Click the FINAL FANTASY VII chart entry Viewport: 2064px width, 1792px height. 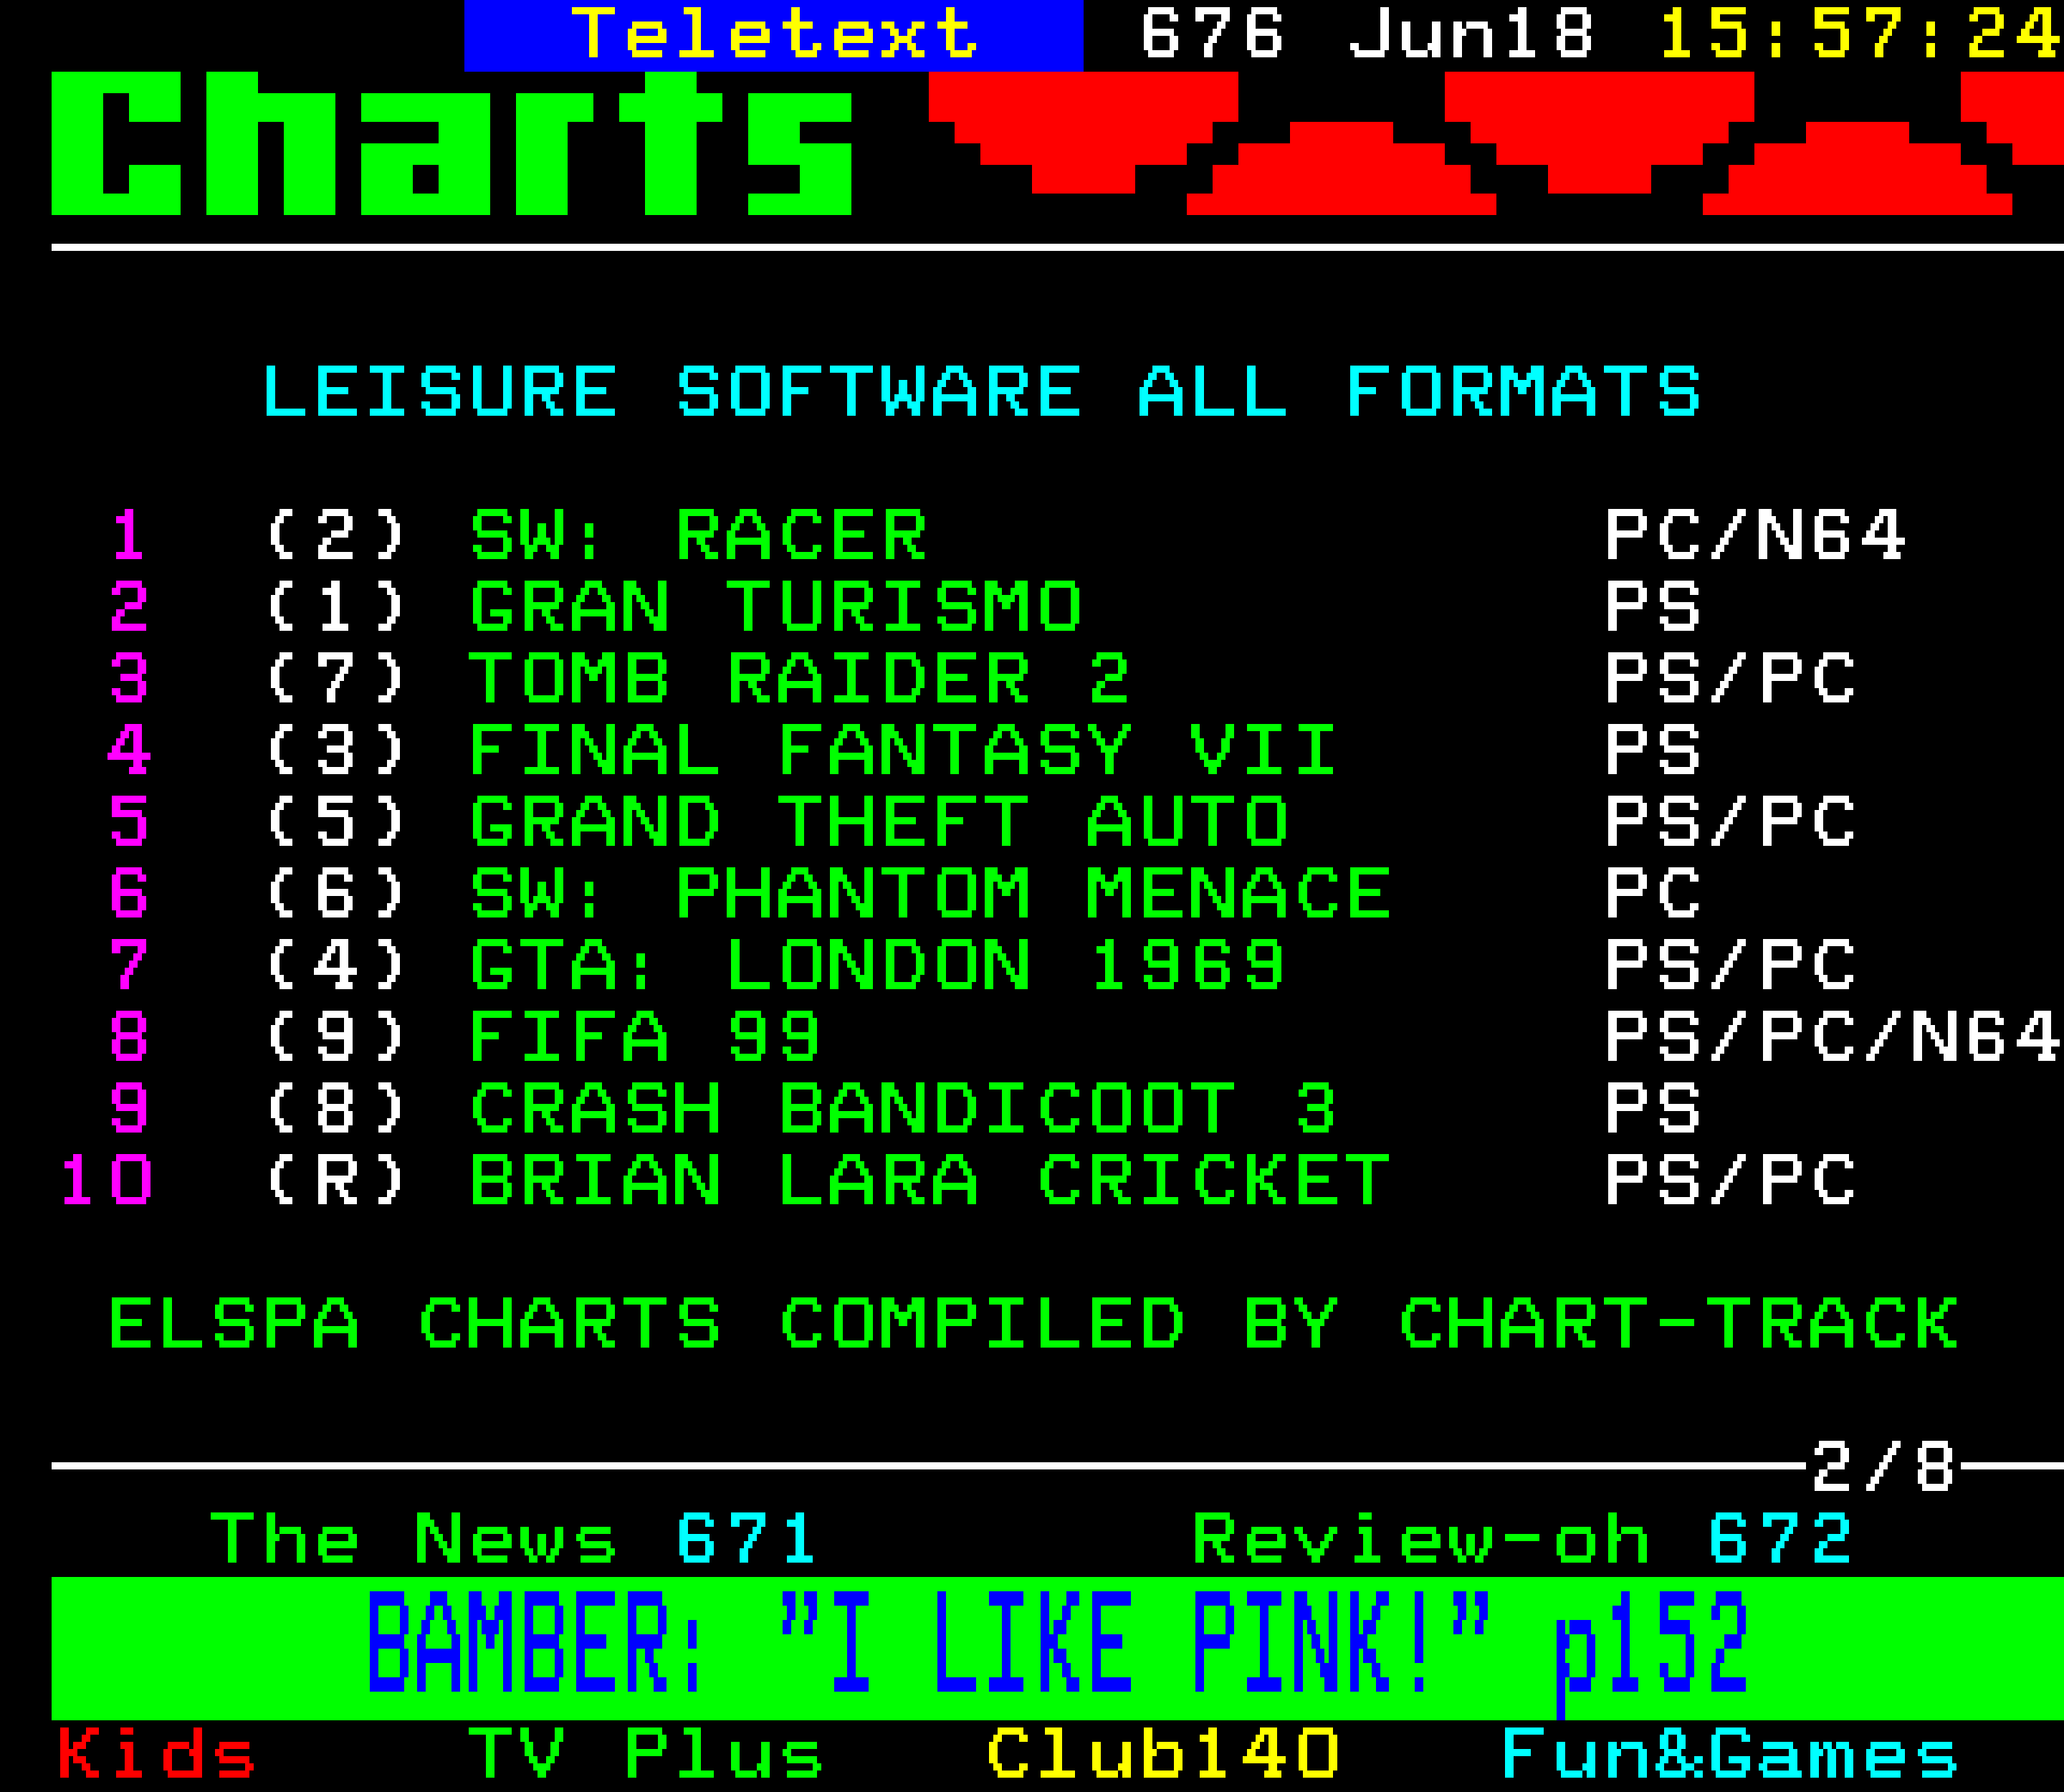(x=903, y=750)
